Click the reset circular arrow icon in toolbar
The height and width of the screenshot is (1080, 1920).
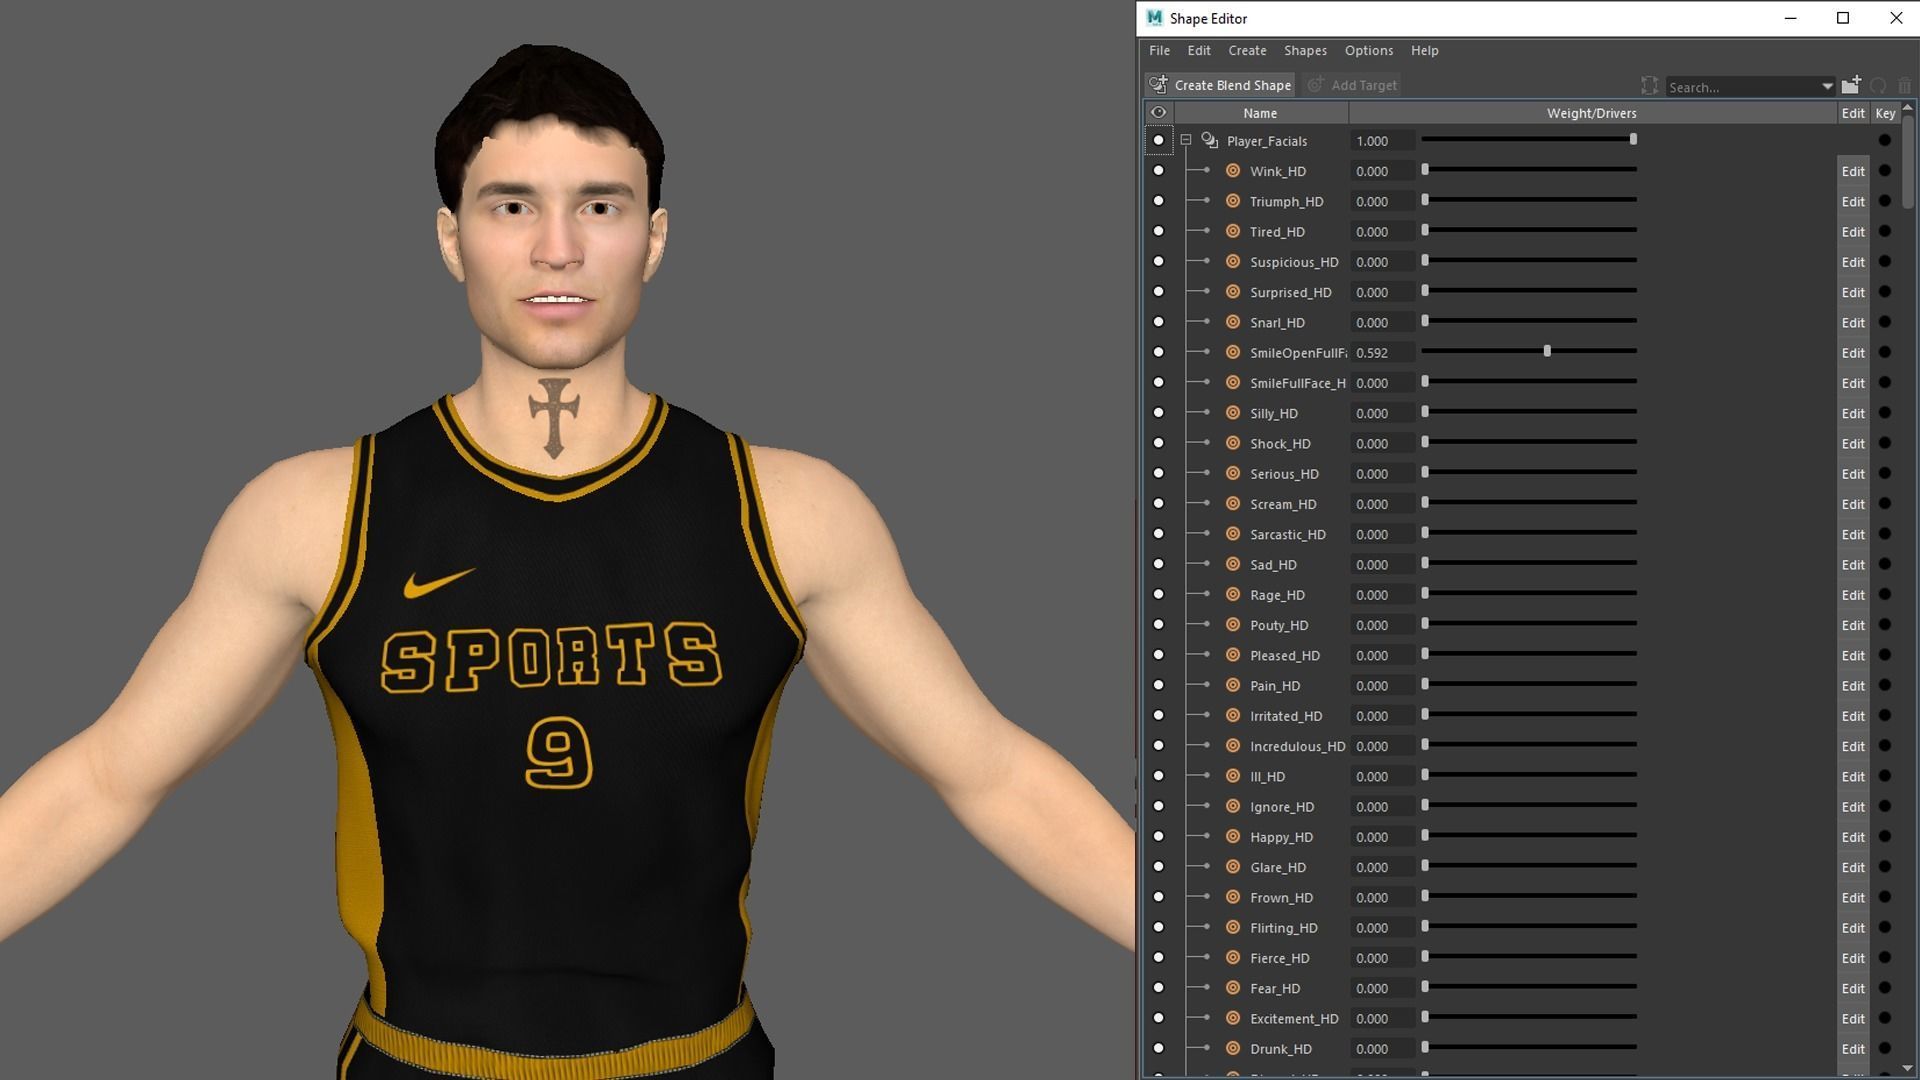(x=1878, y=86)
